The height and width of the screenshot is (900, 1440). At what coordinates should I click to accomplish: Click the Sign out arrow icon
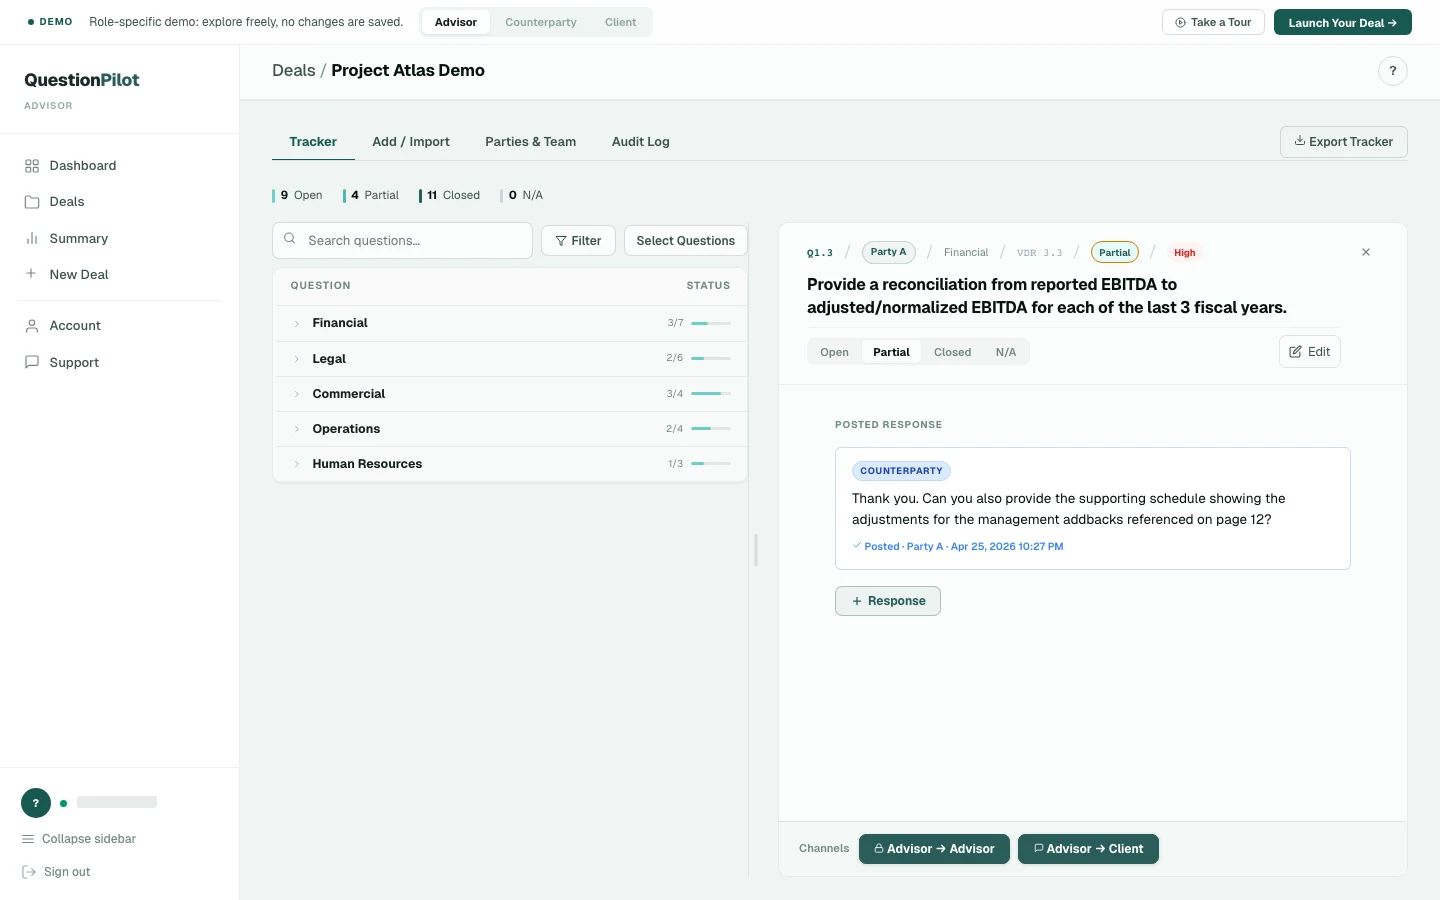point(29,872)
